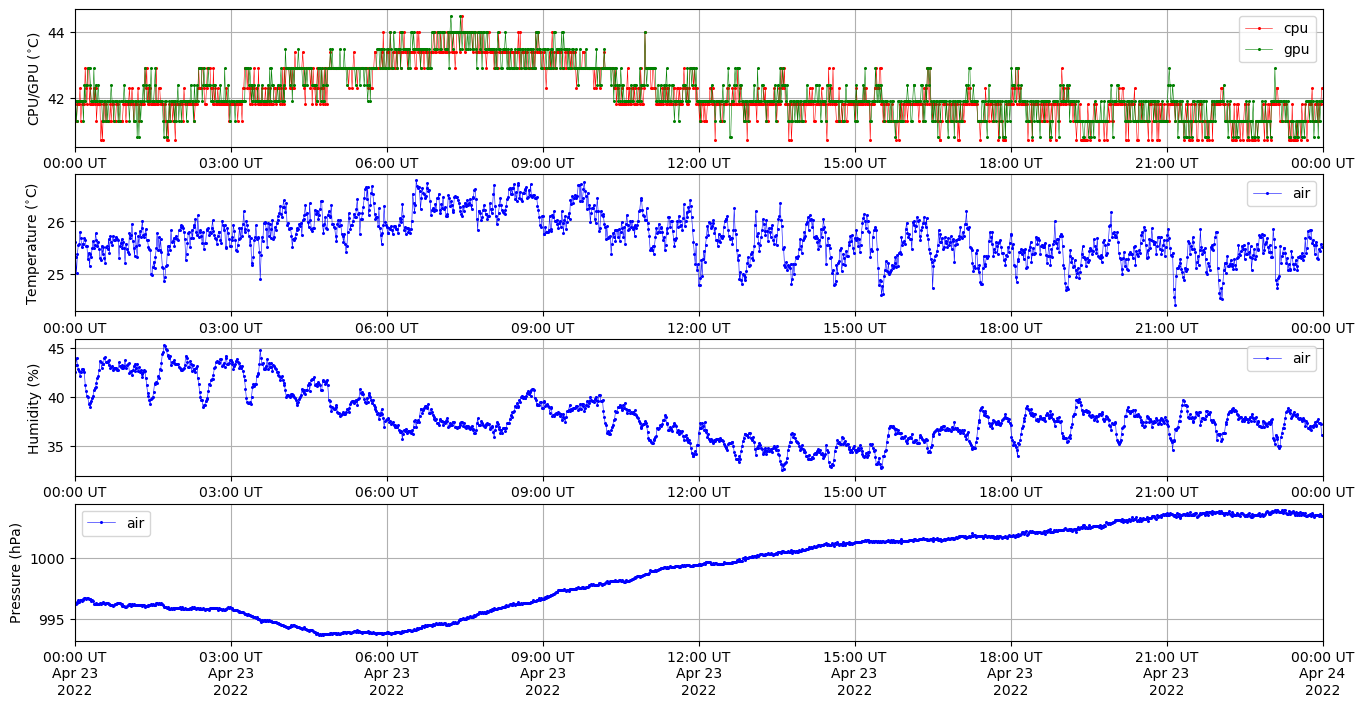Click the 25 tick on Temperature axis

pos(55,275)
